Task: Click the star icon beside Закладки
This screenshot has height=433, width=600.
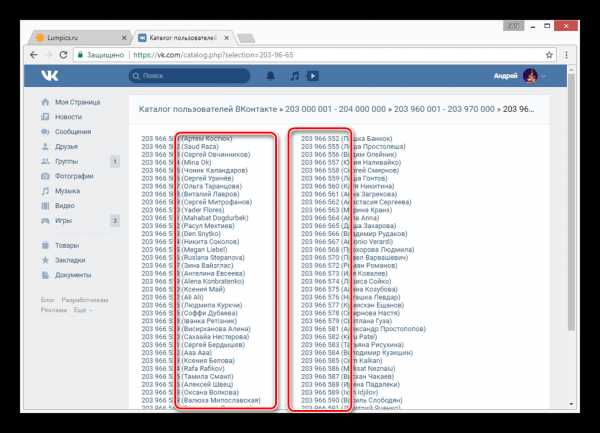Action: click(45, 260)
